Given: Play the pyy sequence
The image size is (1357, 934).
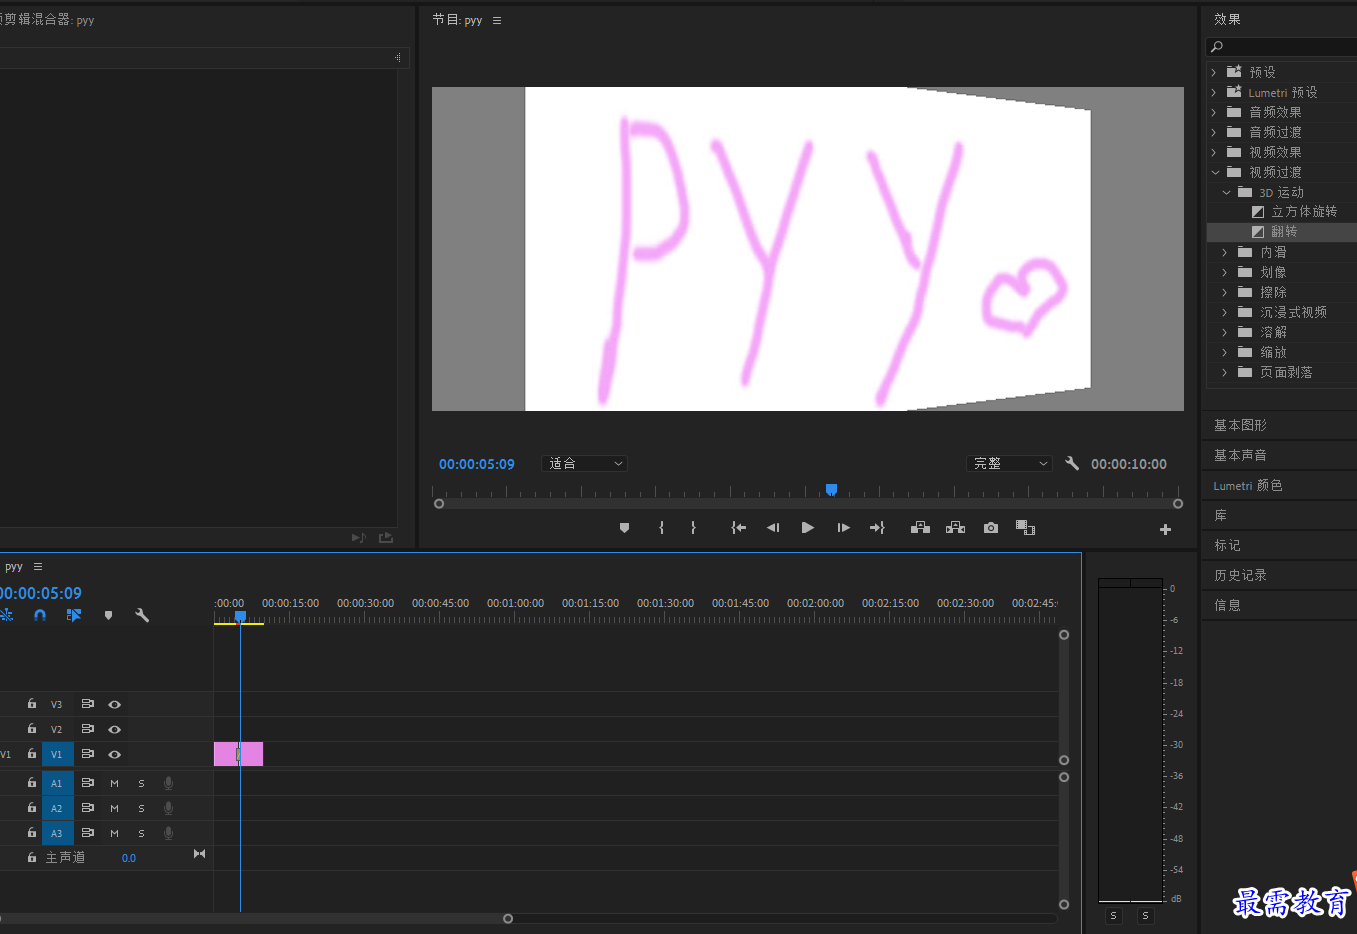Looking at the screenshot, I should tap(808, 528).
